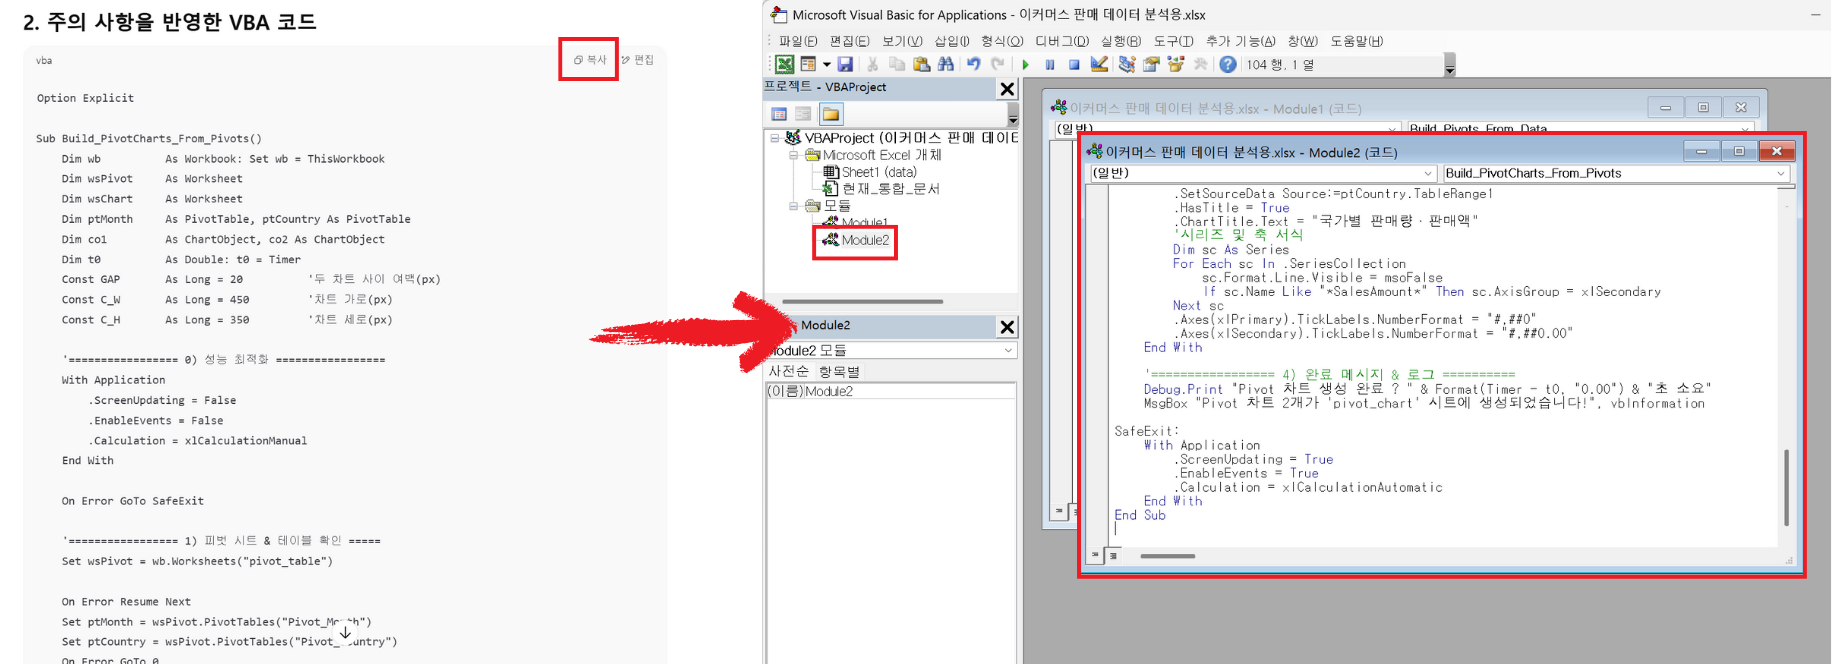
Task: Click Full Module View icon in Module2 window
Action: [1113, 555]
